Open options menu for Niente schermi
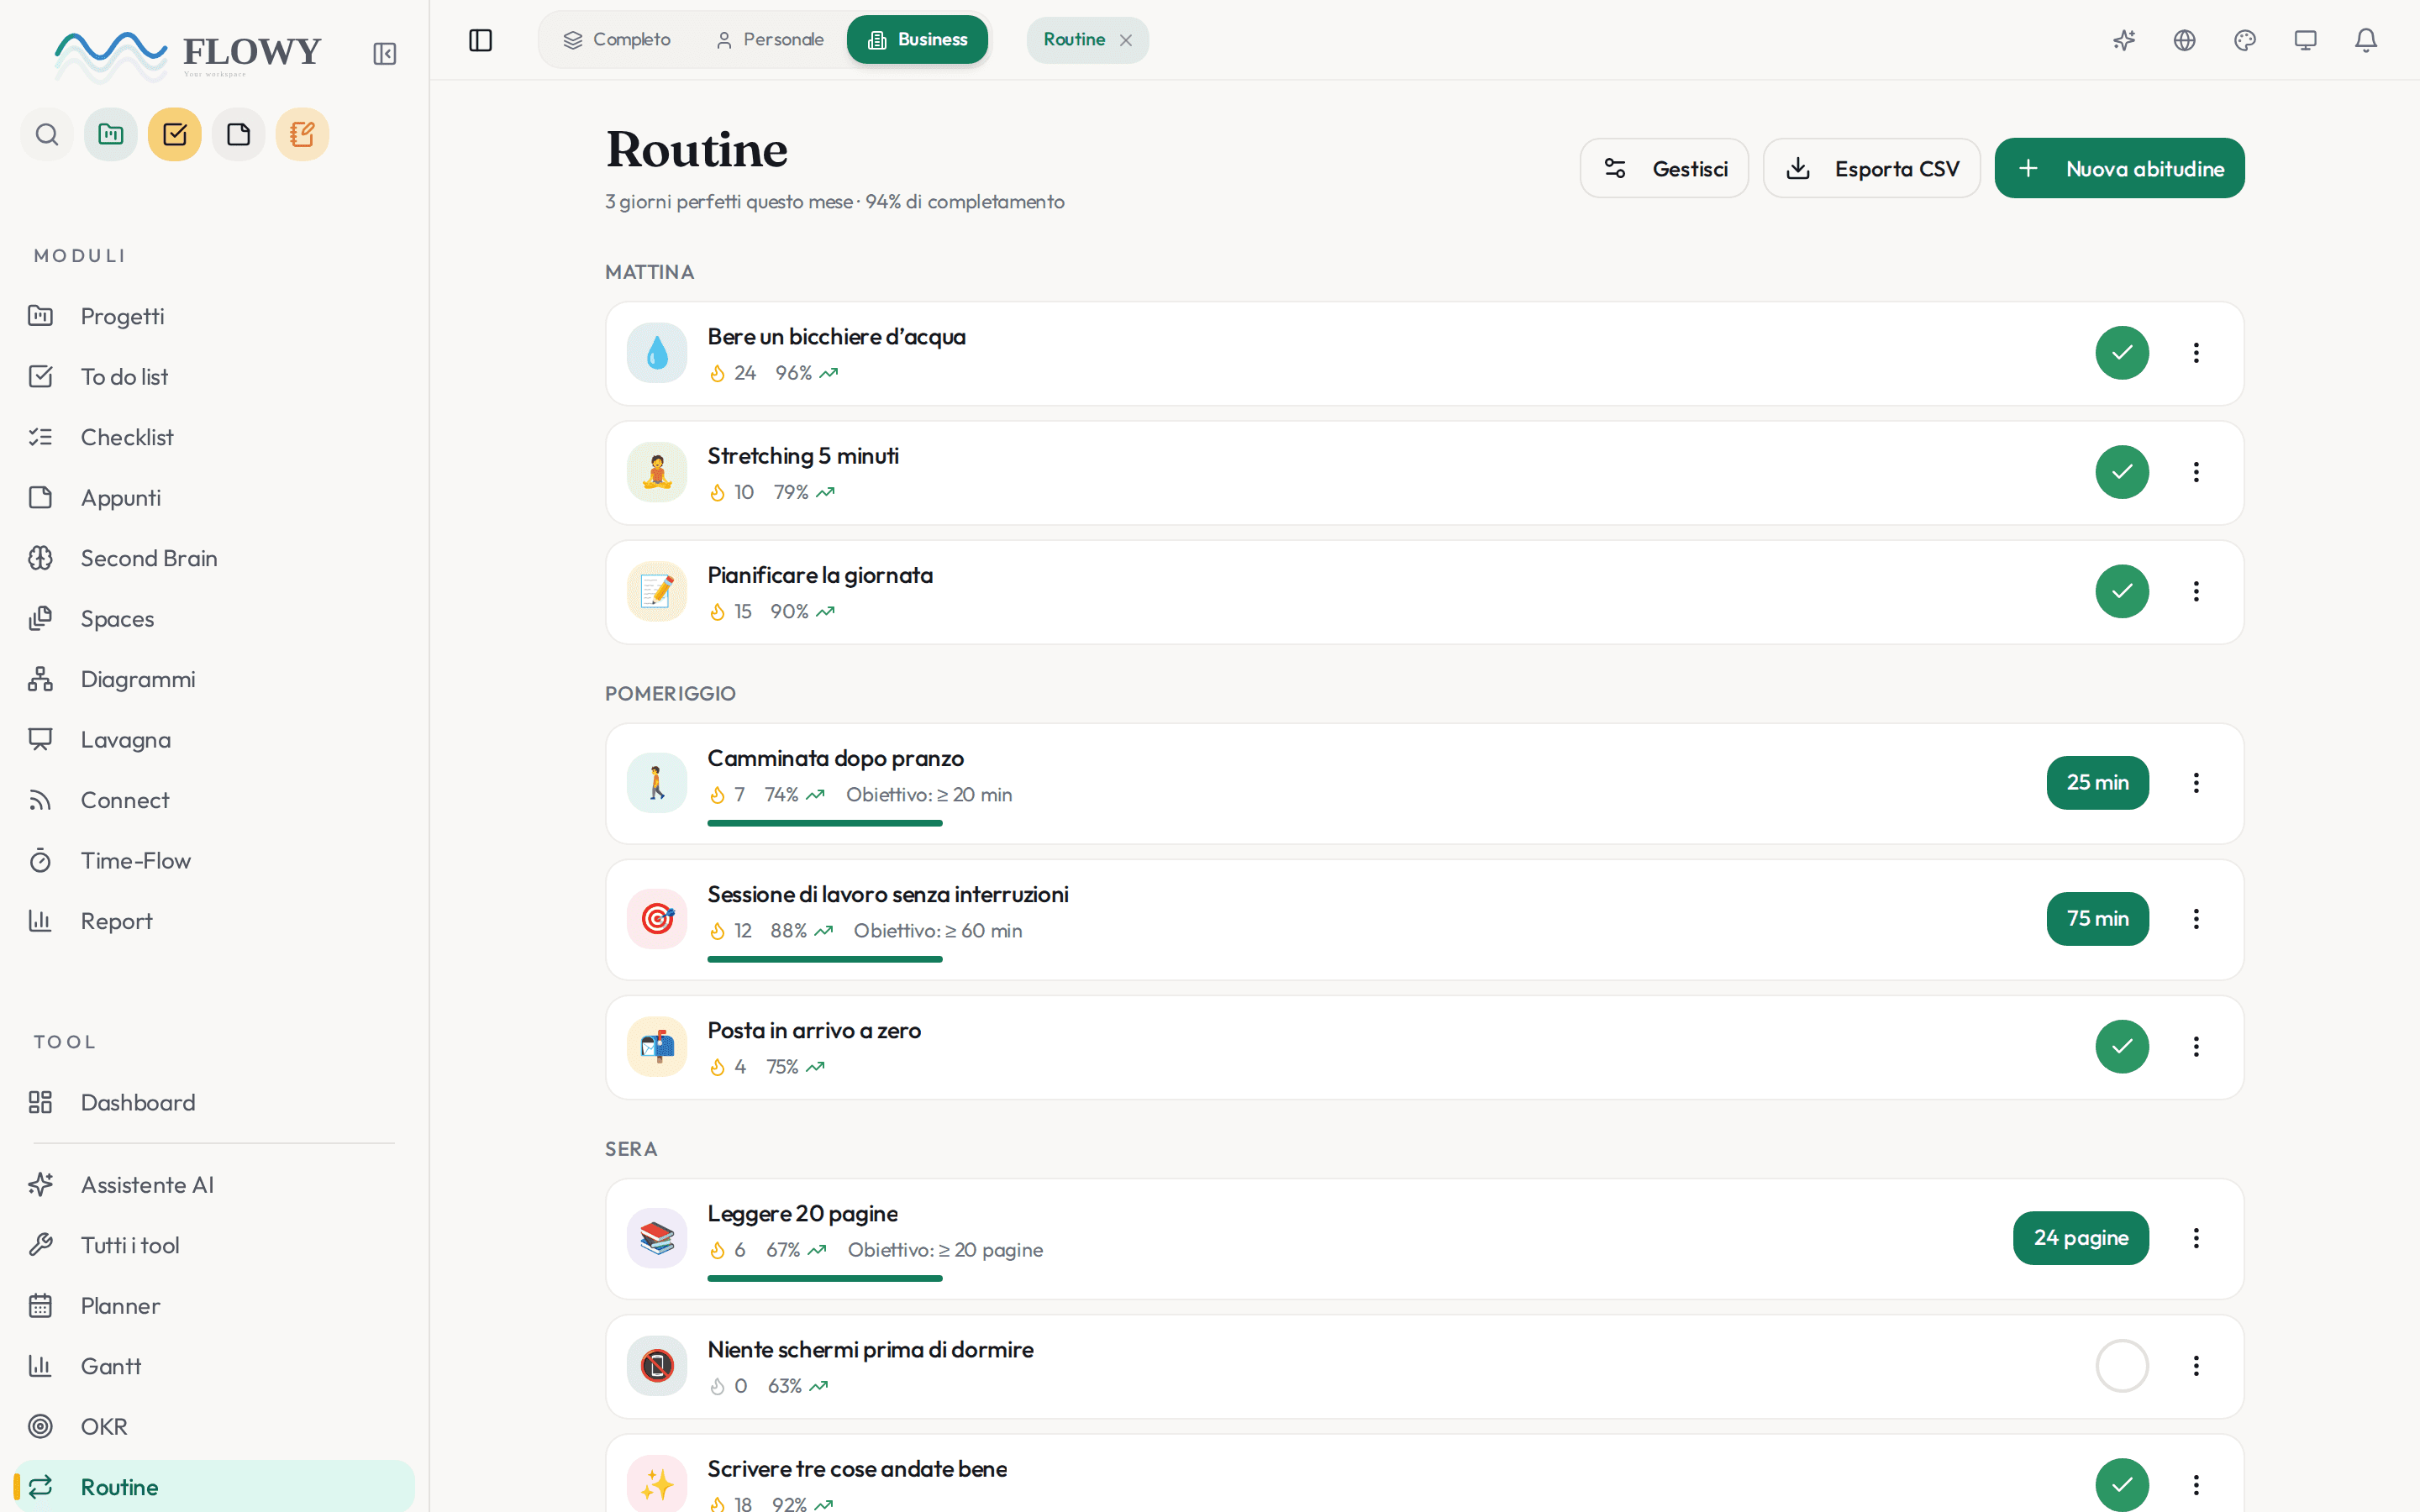 coord(2196,1366)
